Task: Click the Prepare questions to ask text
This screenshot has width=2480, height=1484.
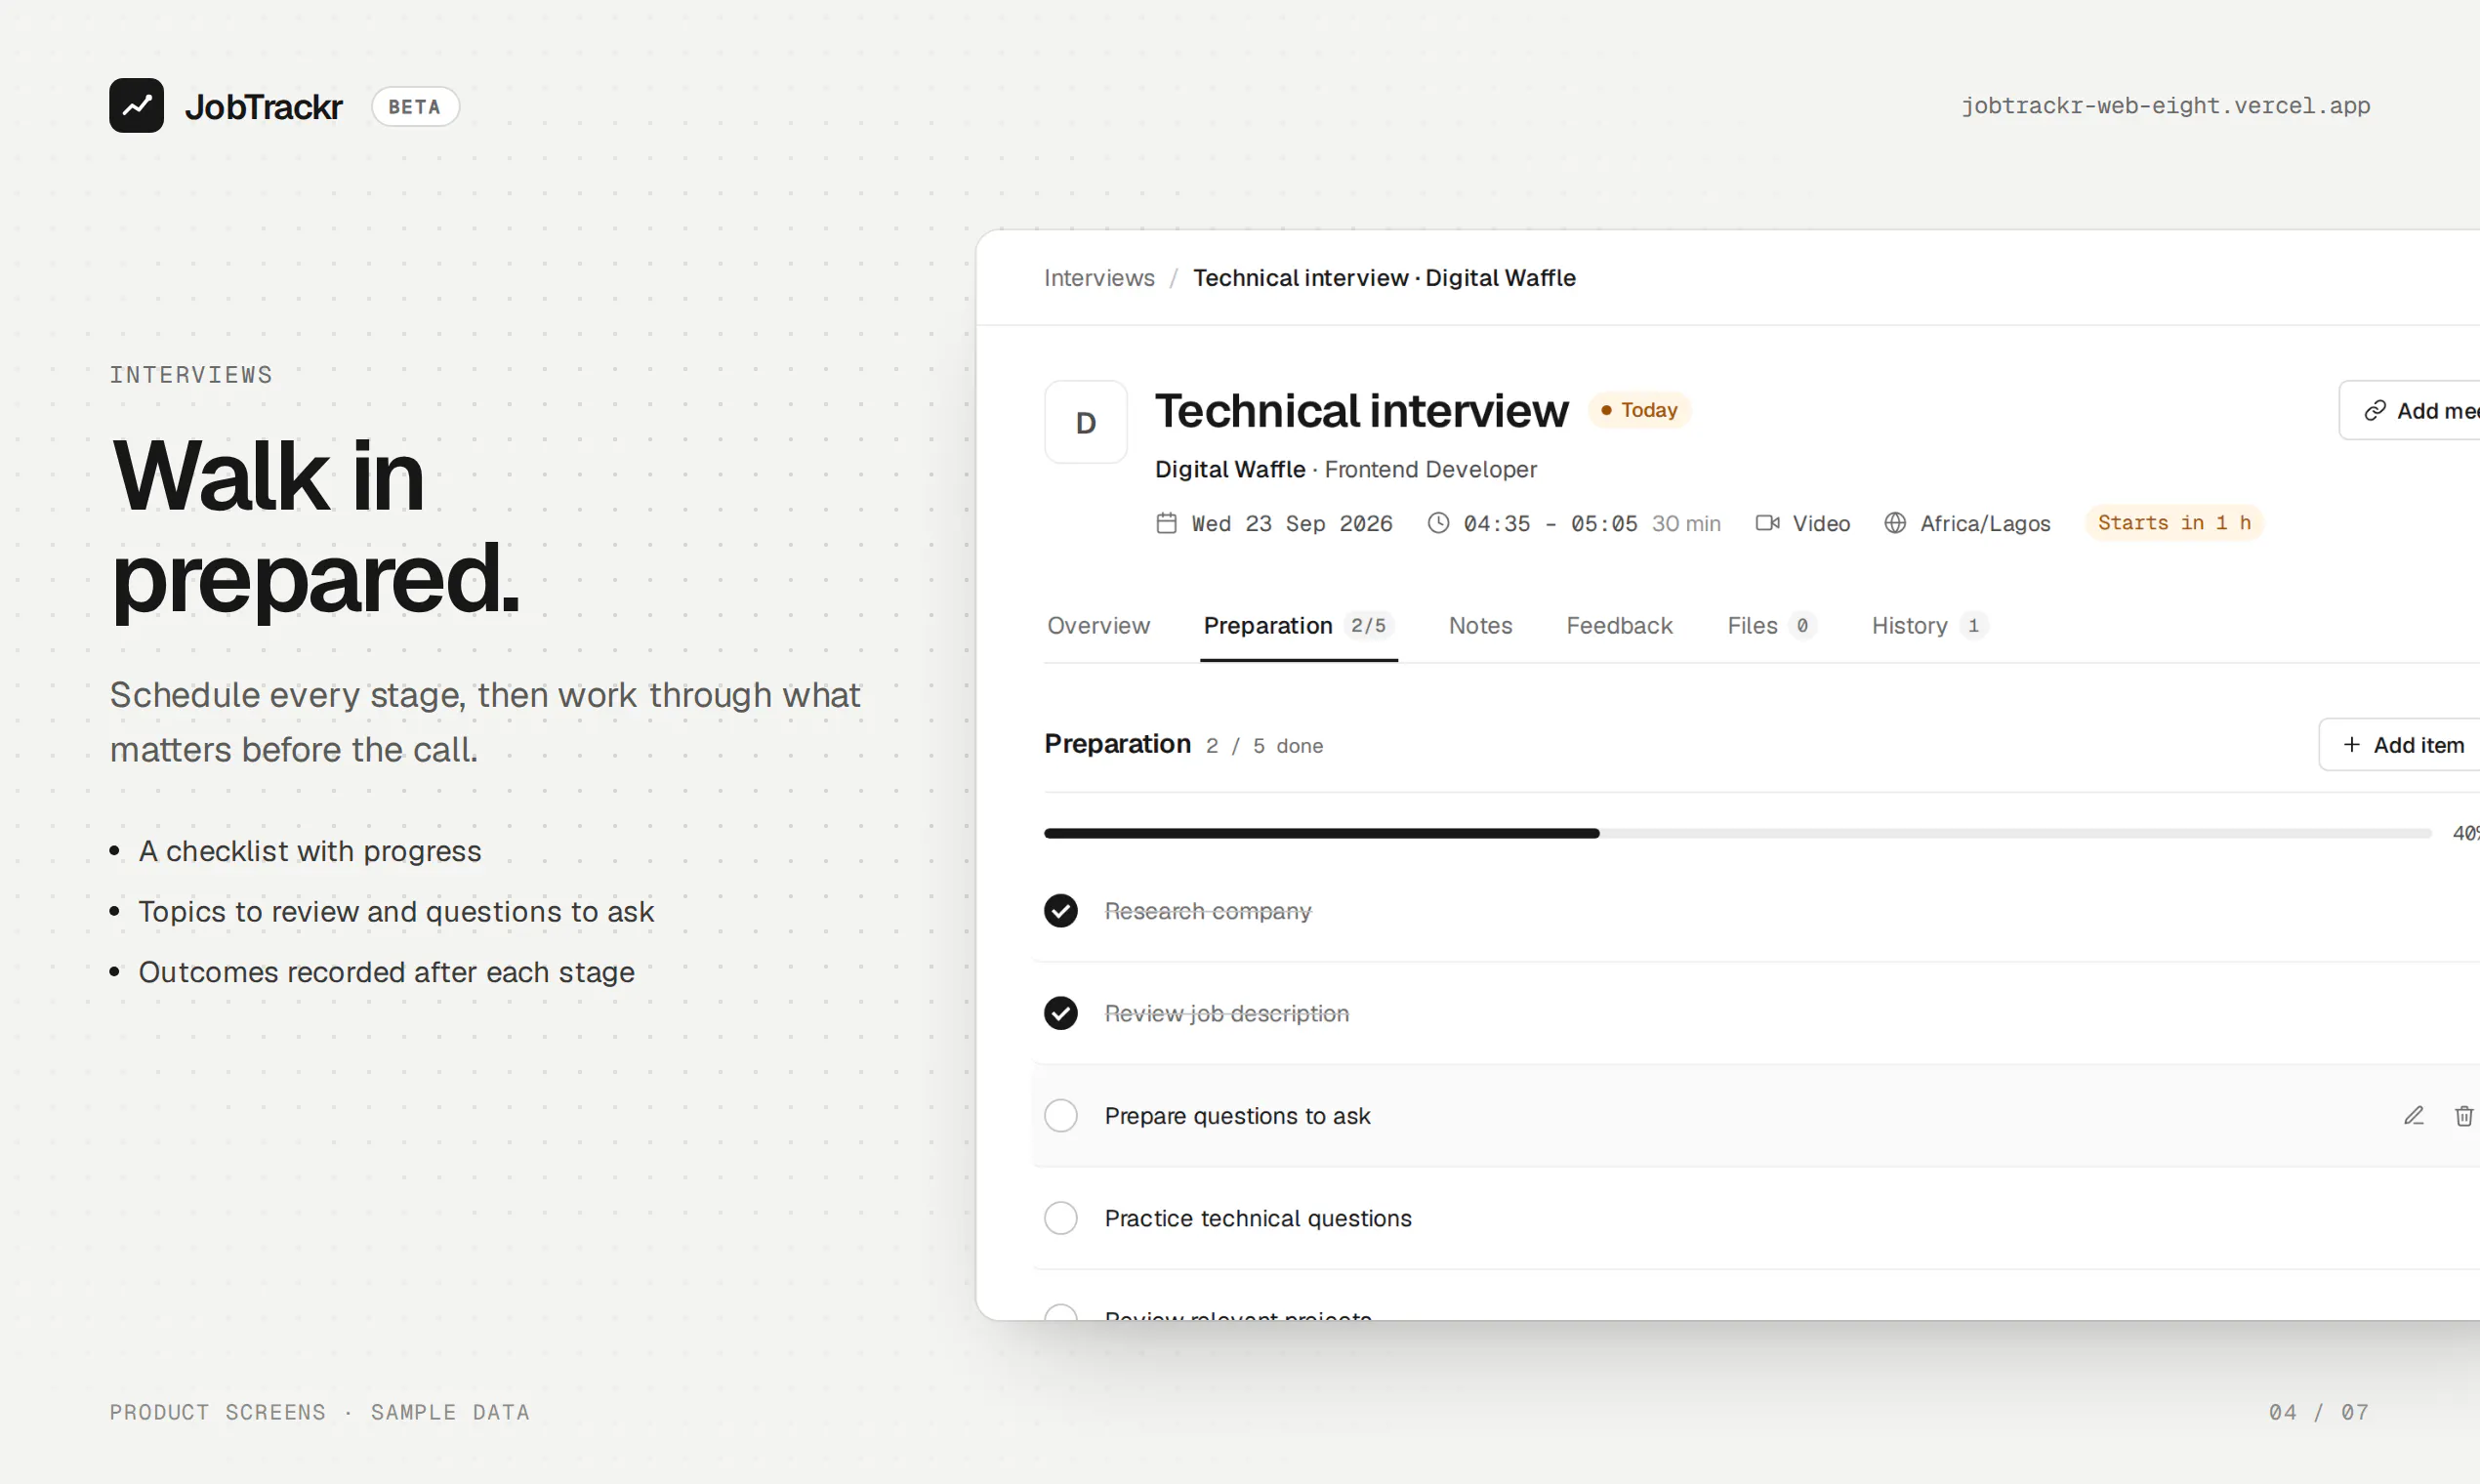Action: pos(1237,1116)
